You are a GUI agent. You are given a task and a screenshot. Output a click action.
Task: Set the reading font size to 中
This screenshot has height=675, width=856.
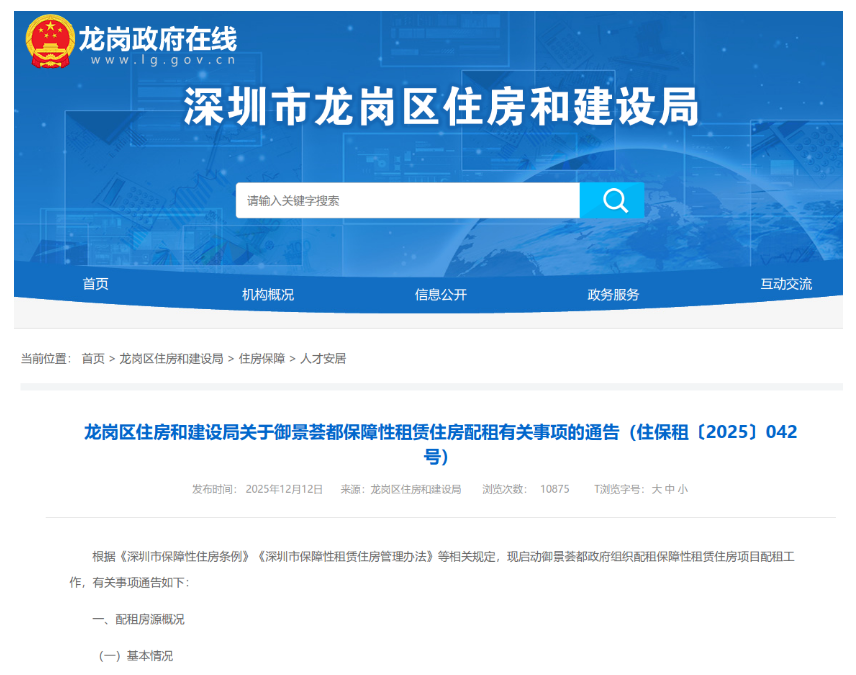point(670,489)
